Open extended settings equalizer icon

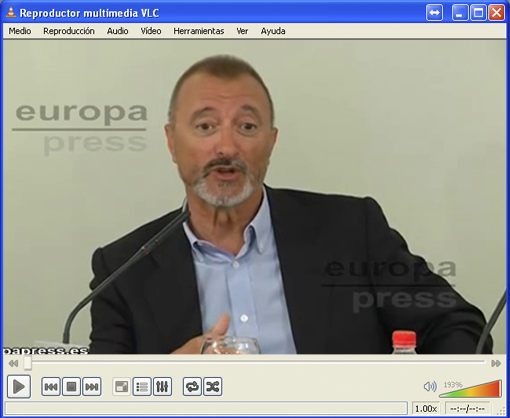[162, 387]
